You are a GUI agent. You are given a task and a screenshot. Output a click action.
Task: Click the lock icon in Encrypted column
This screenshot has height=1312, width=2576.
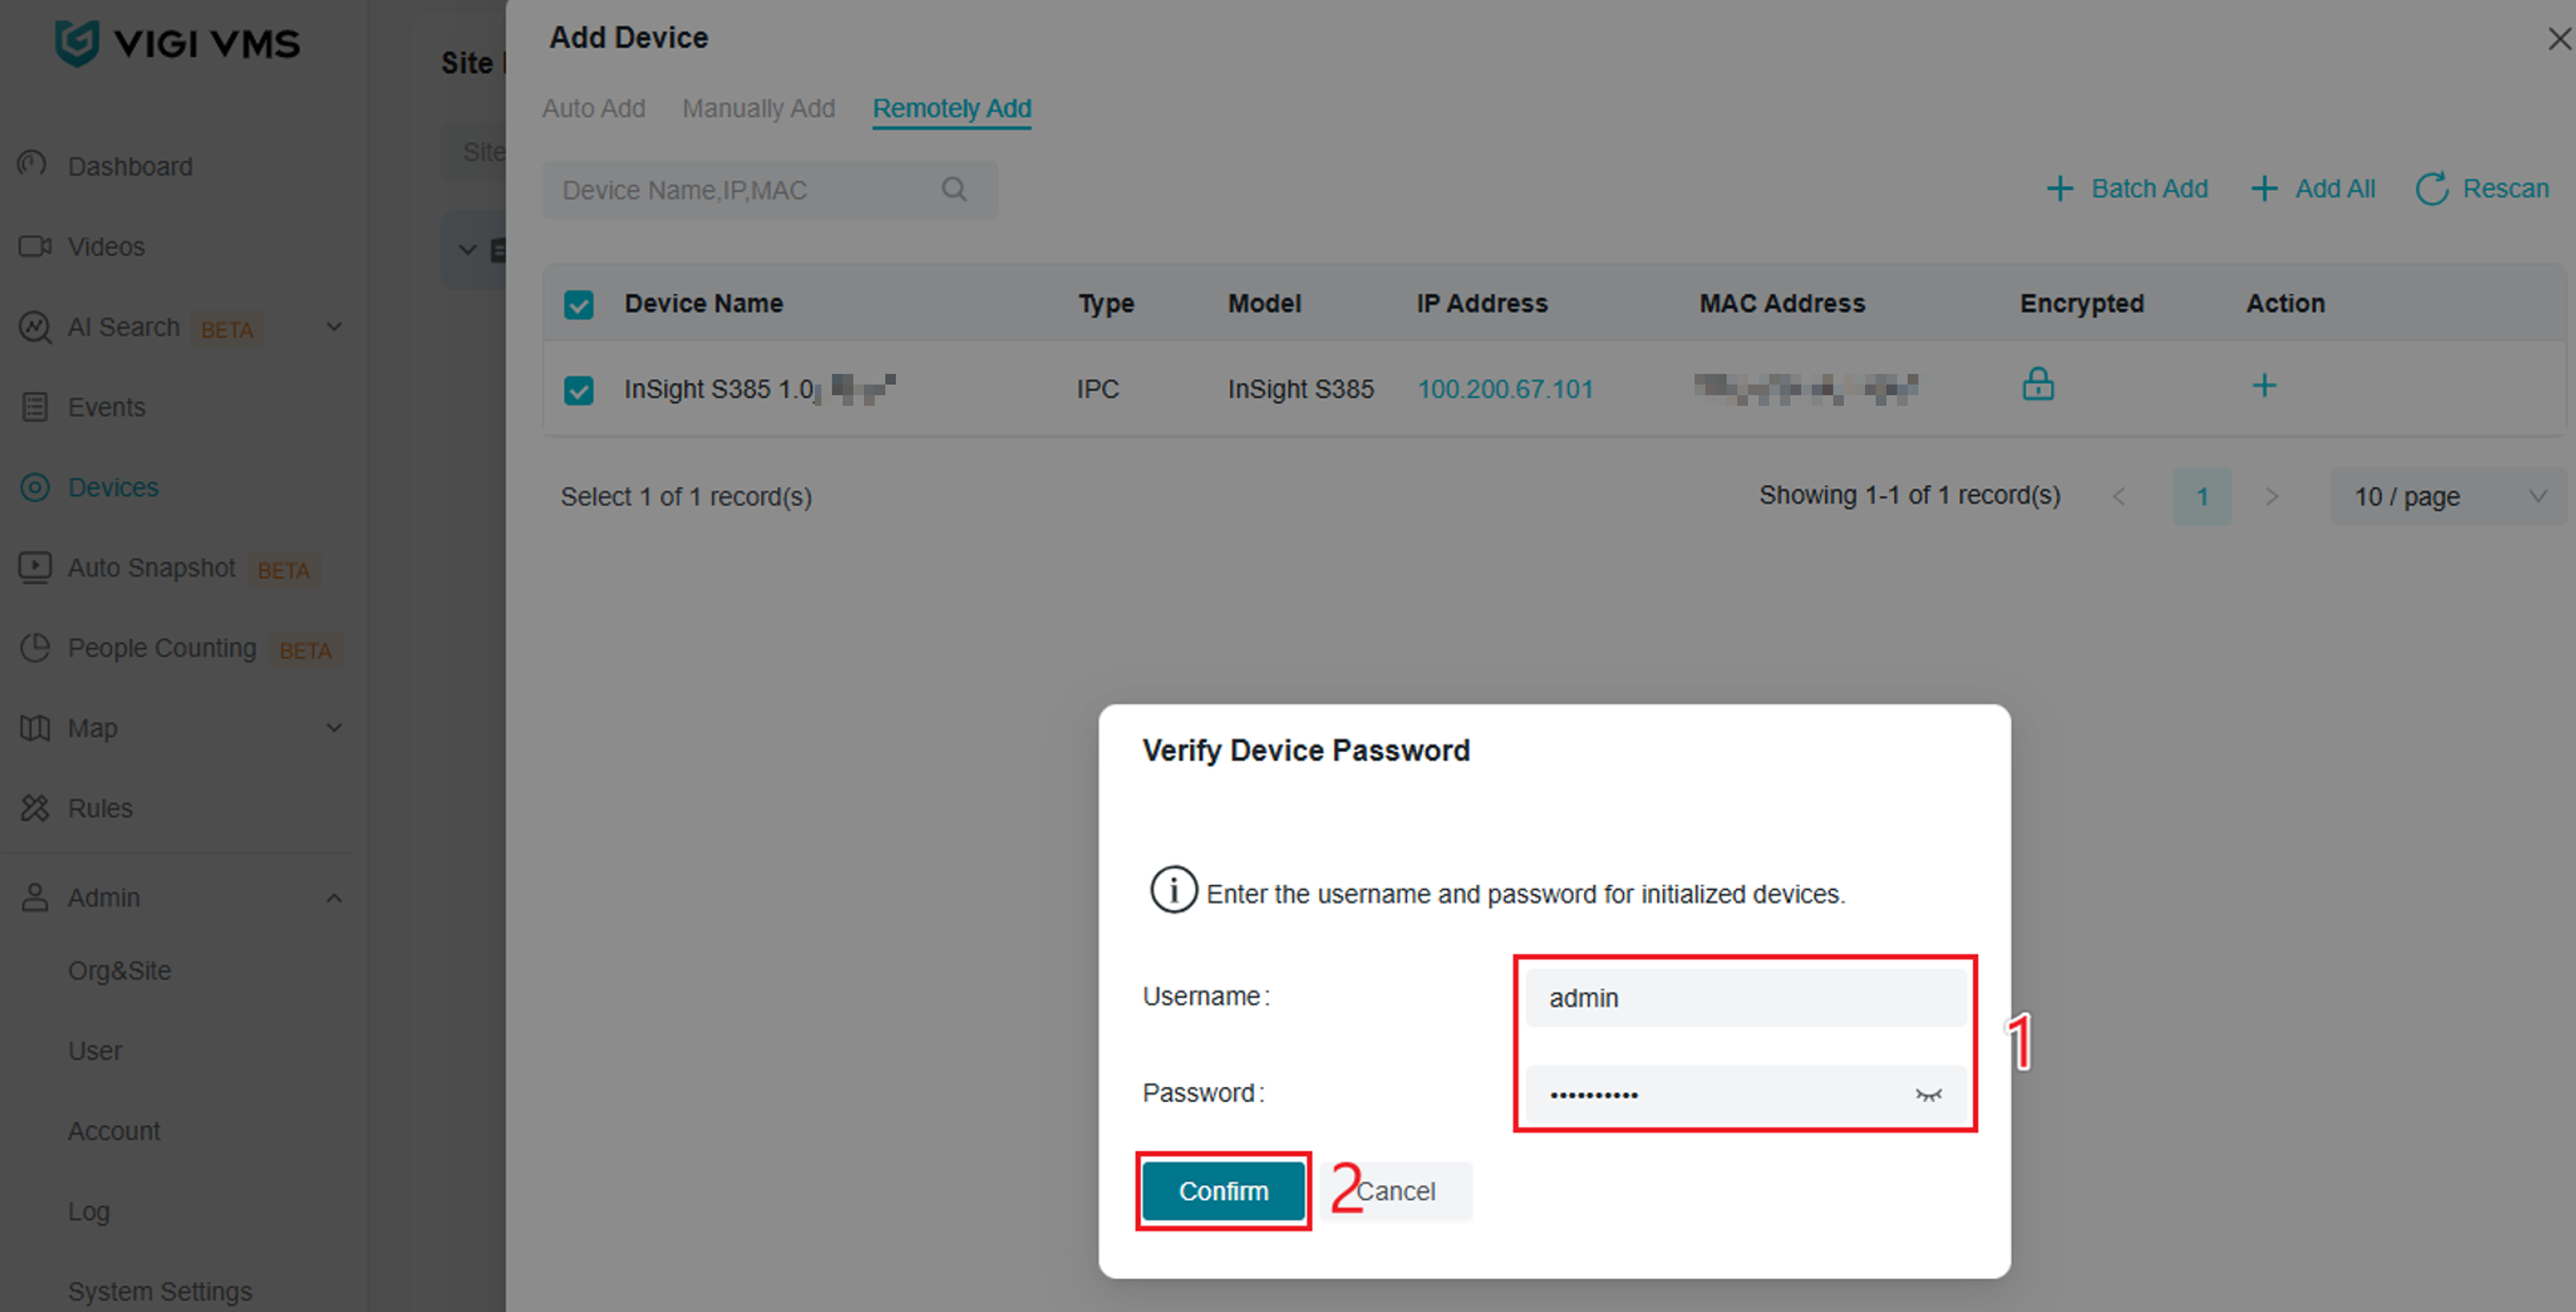2038,384
